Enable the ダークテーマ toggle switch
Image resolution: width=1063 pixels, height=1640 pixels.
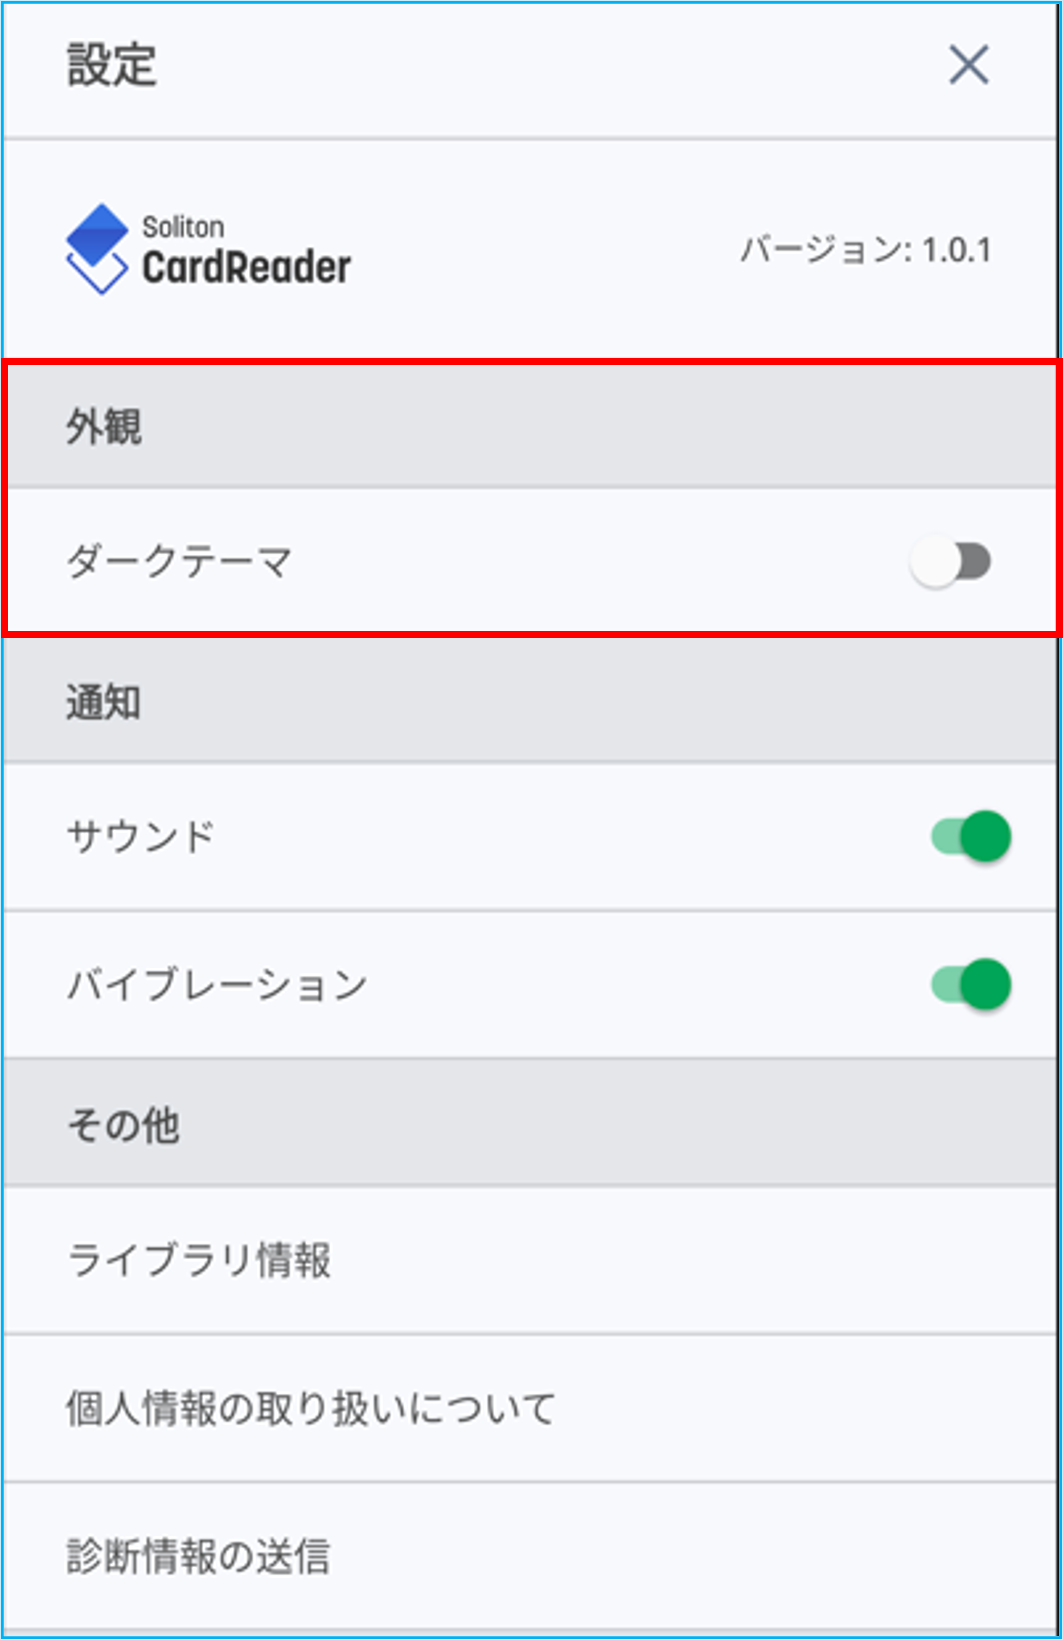[x=950, y=562]
